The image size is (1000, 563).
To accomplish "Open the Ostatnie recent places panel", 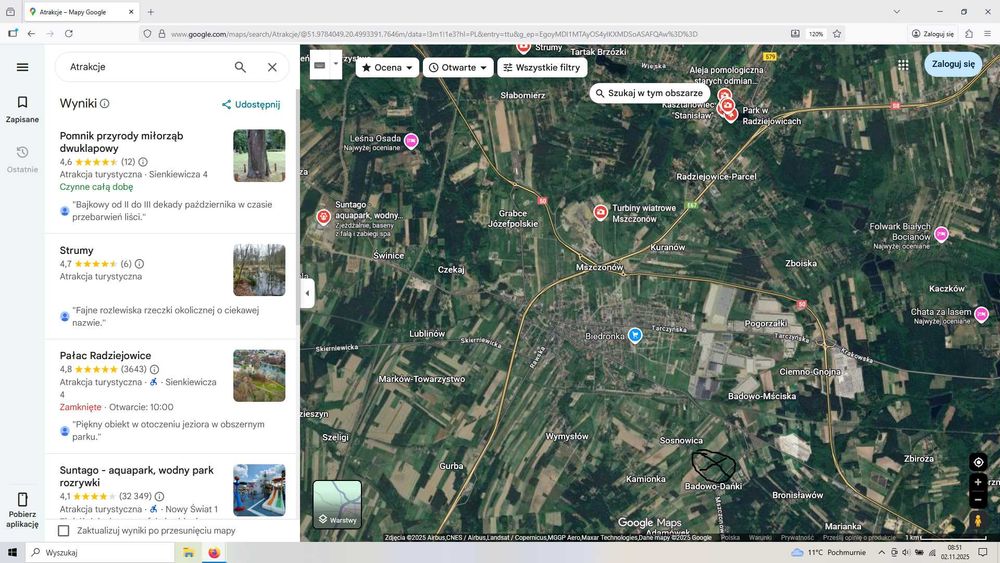I will [x=22, y=159].
